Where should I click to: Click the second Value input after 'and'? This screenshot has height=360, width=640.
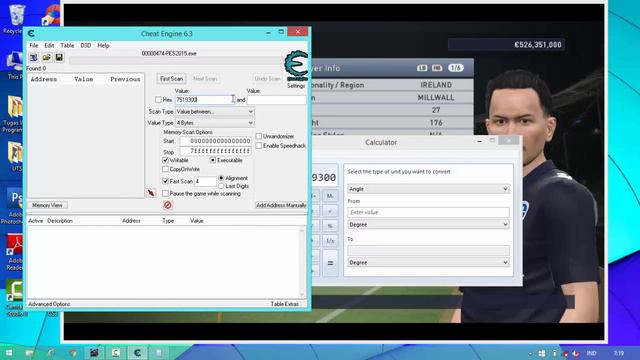pyautogui.click(x=276, y=100)
